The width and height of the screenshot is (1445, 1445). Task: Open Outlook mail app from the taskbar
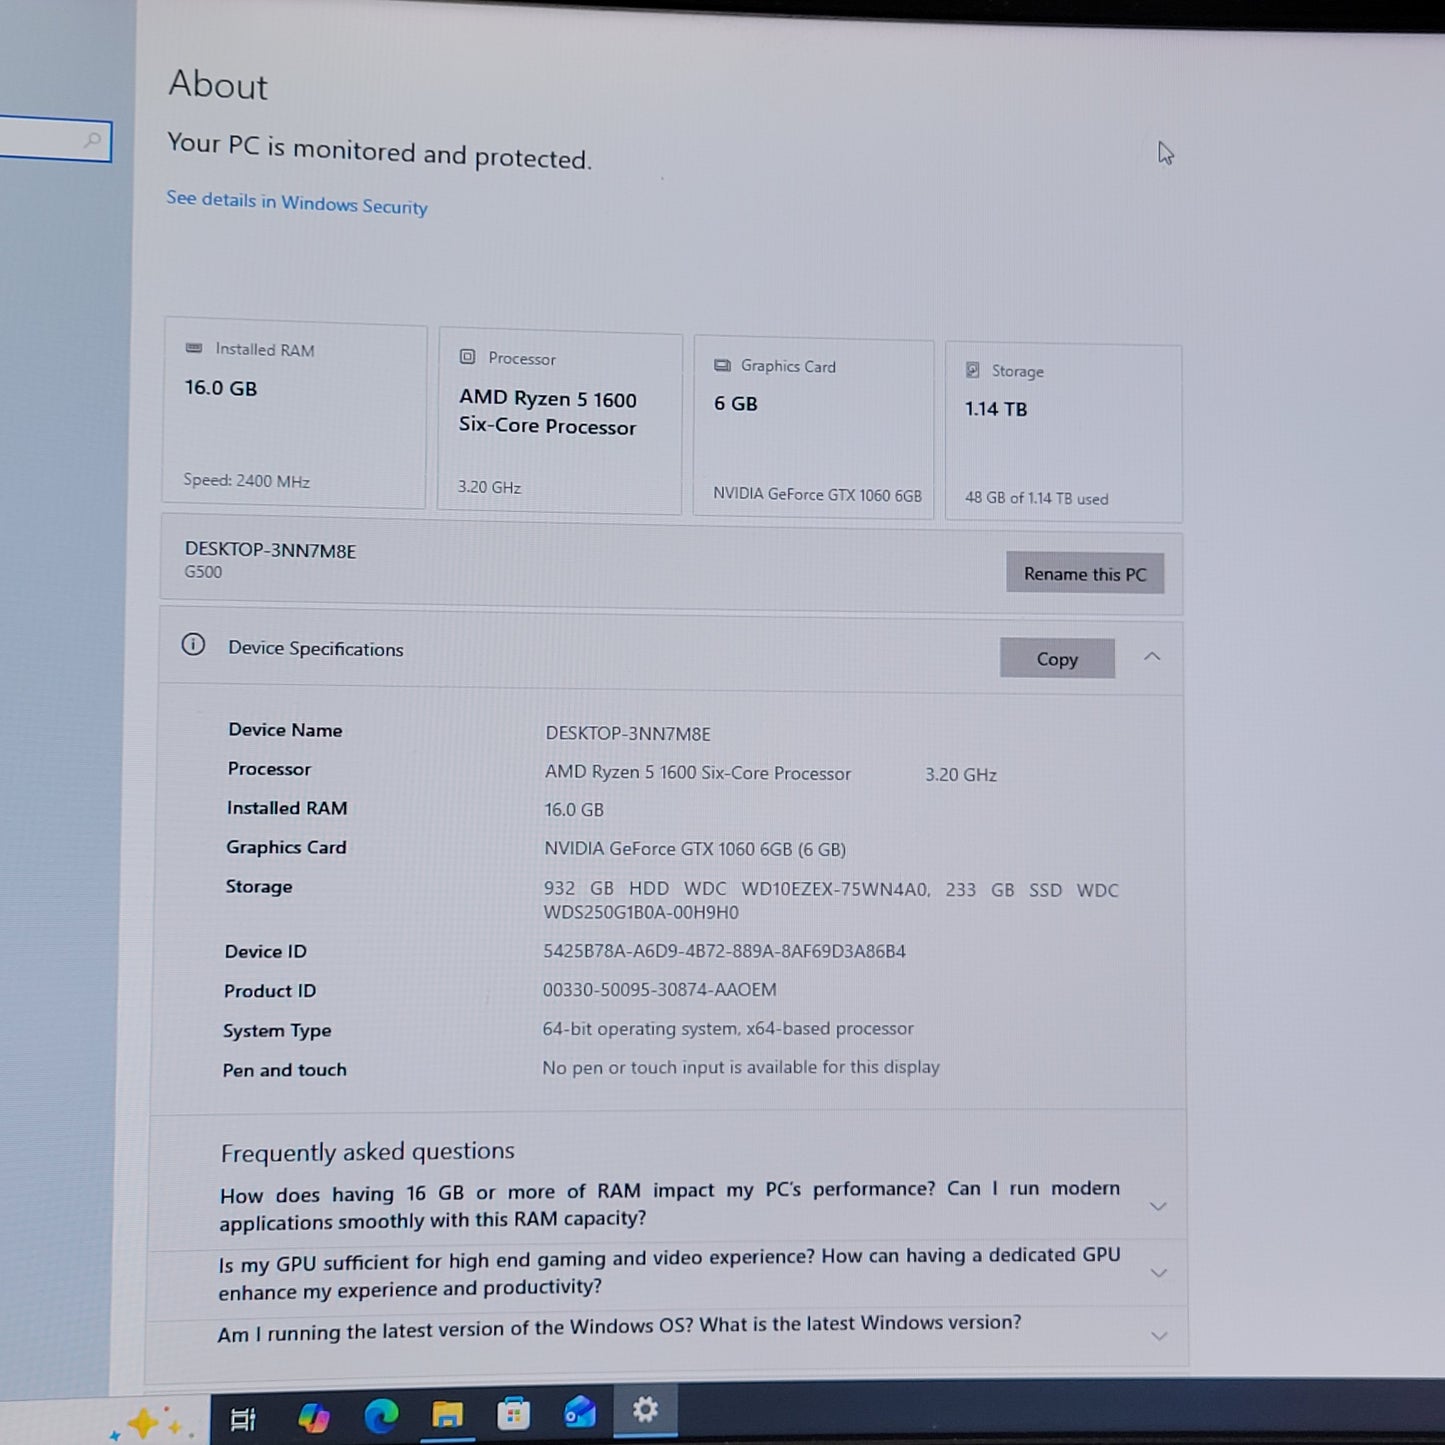[580, 1413]
